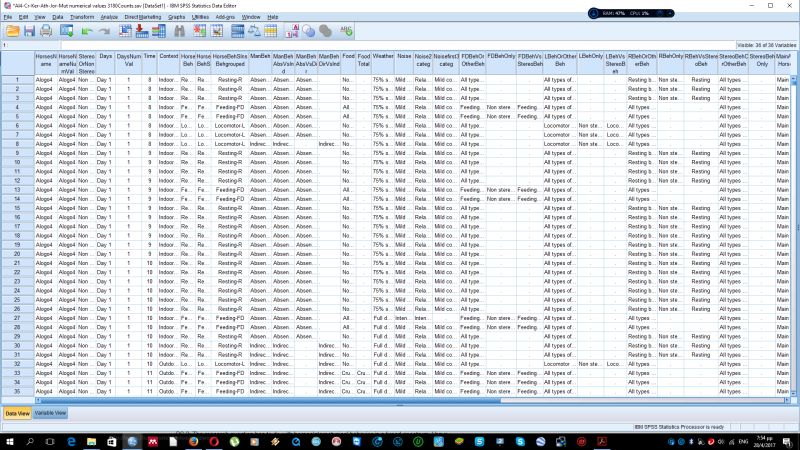Open Recall recently used dialogs icon
The image size is (800, 450).
point(66,31)
